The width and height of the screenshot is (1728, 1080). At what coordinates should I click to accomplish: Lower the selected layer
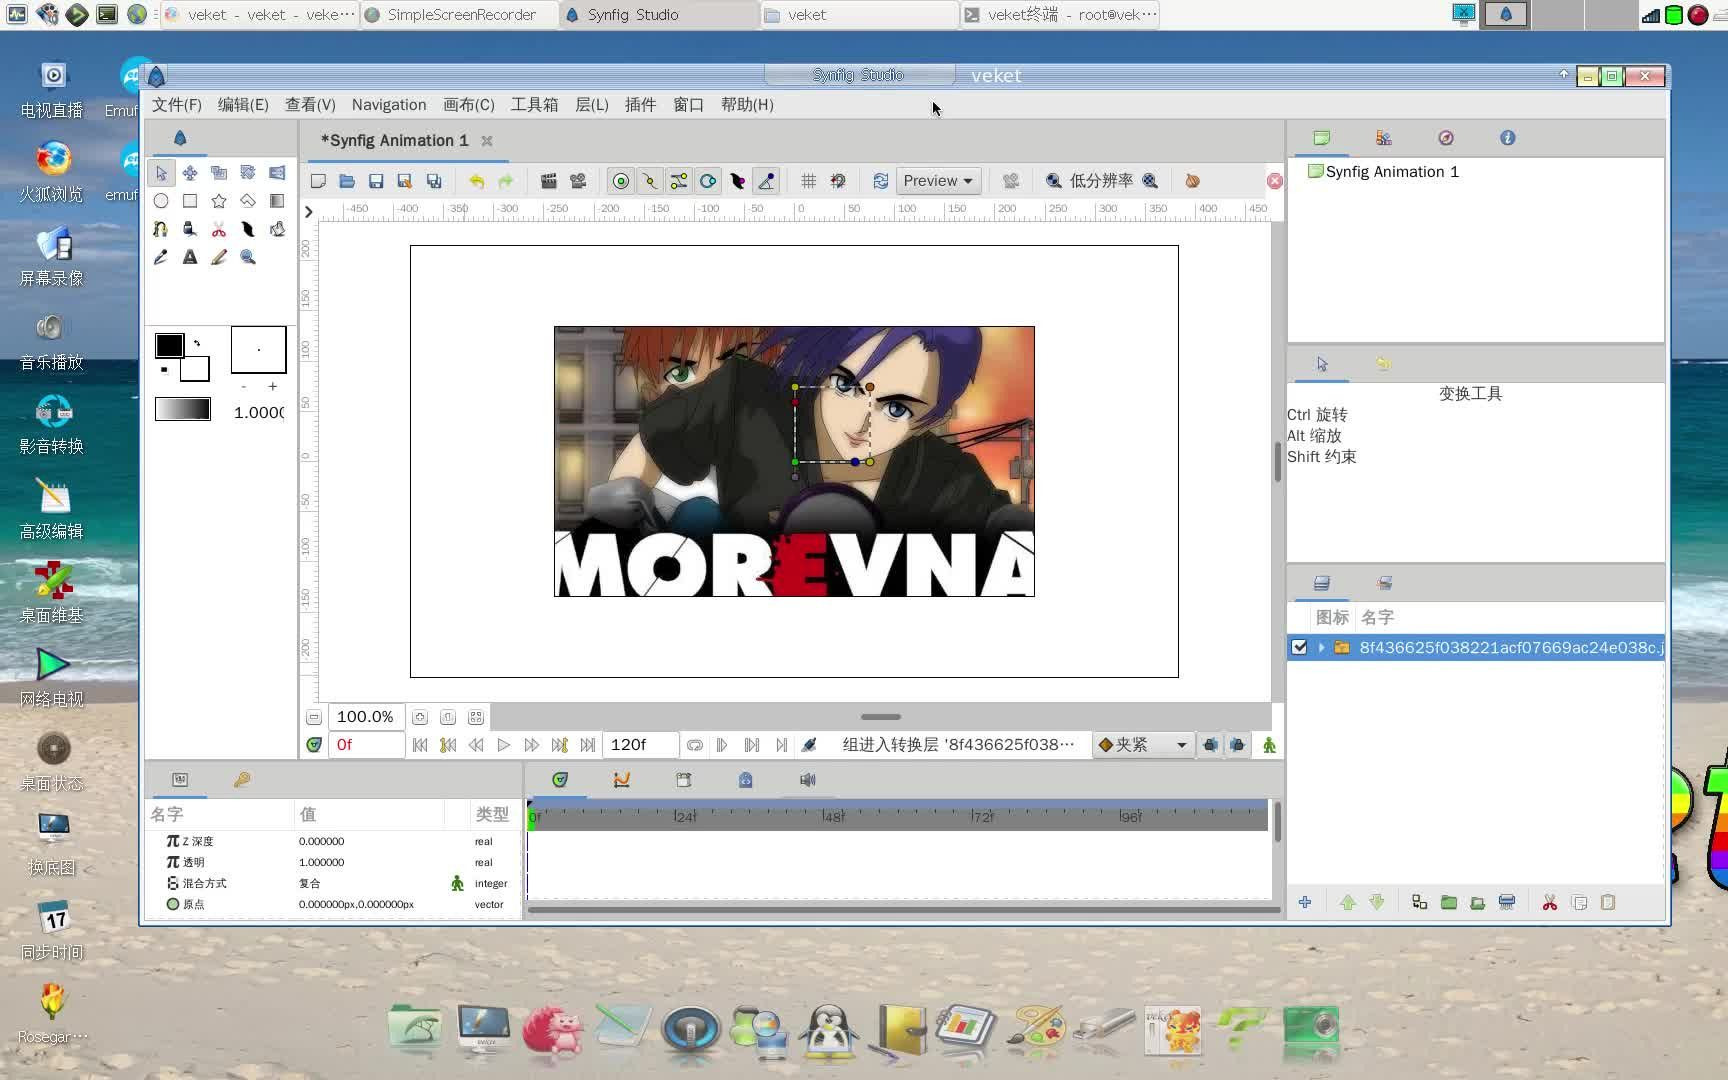(x=1377, y=903)
